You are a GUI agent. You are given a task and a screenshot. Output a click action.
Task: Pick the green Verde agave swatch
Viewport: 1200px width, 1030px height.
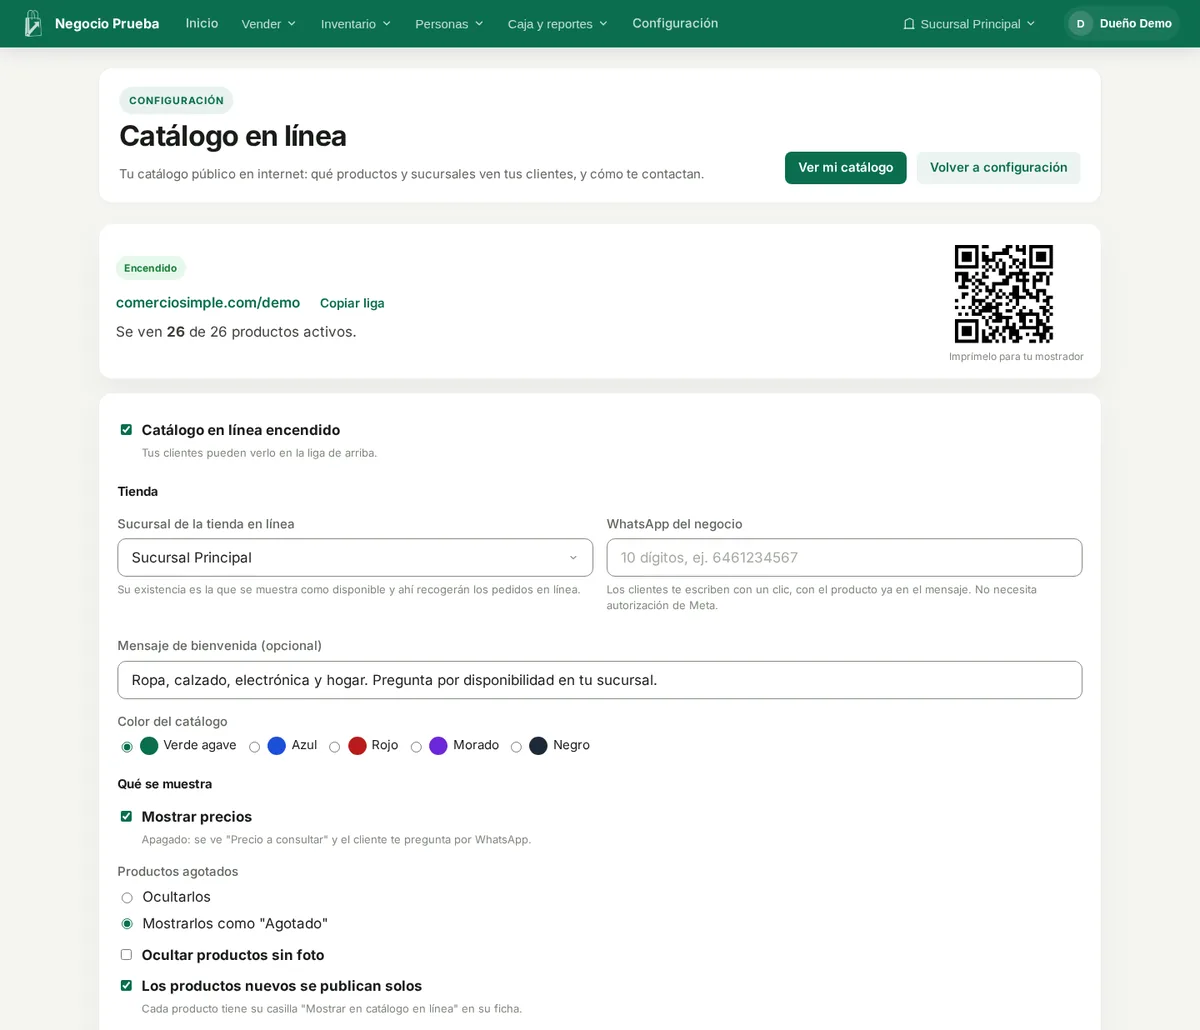[x=149, y=746]
